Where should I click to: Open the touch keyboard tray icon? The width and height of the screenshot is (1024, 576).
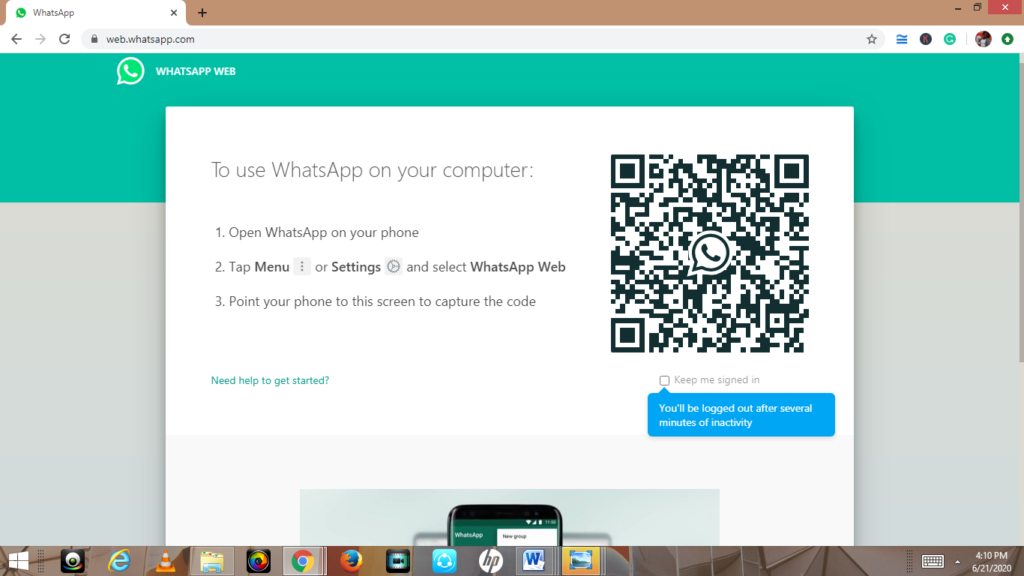pyautogui.click(x=933, y=561)
